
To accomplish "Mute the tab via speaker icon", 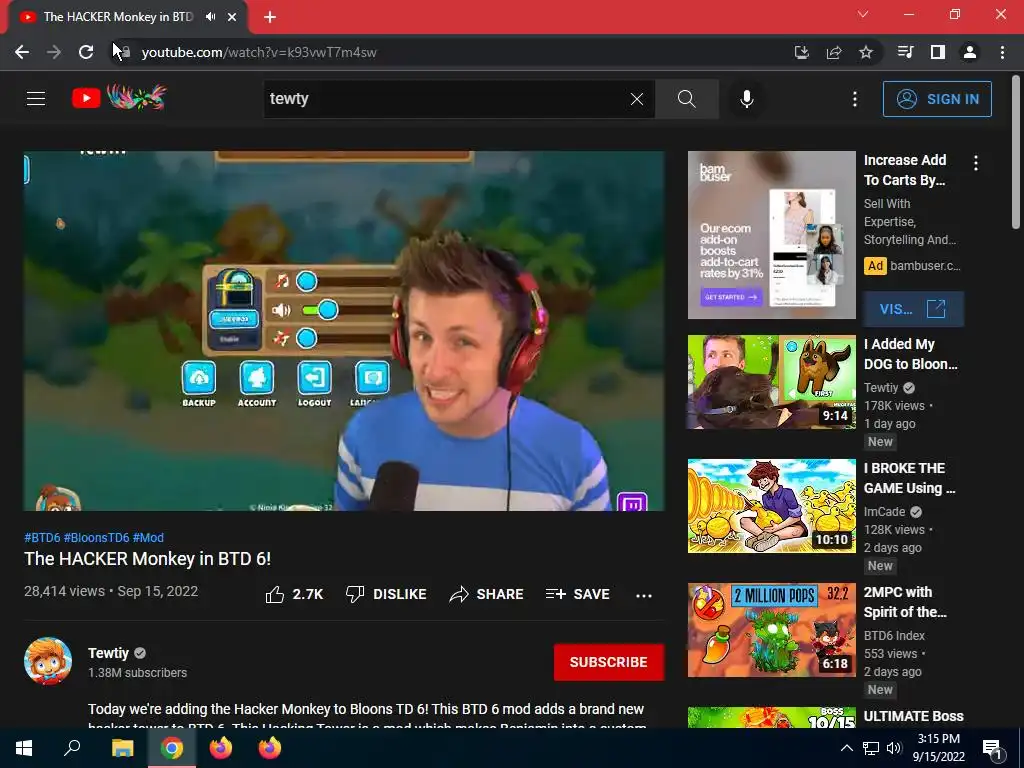I will click(x=210, y=16).
